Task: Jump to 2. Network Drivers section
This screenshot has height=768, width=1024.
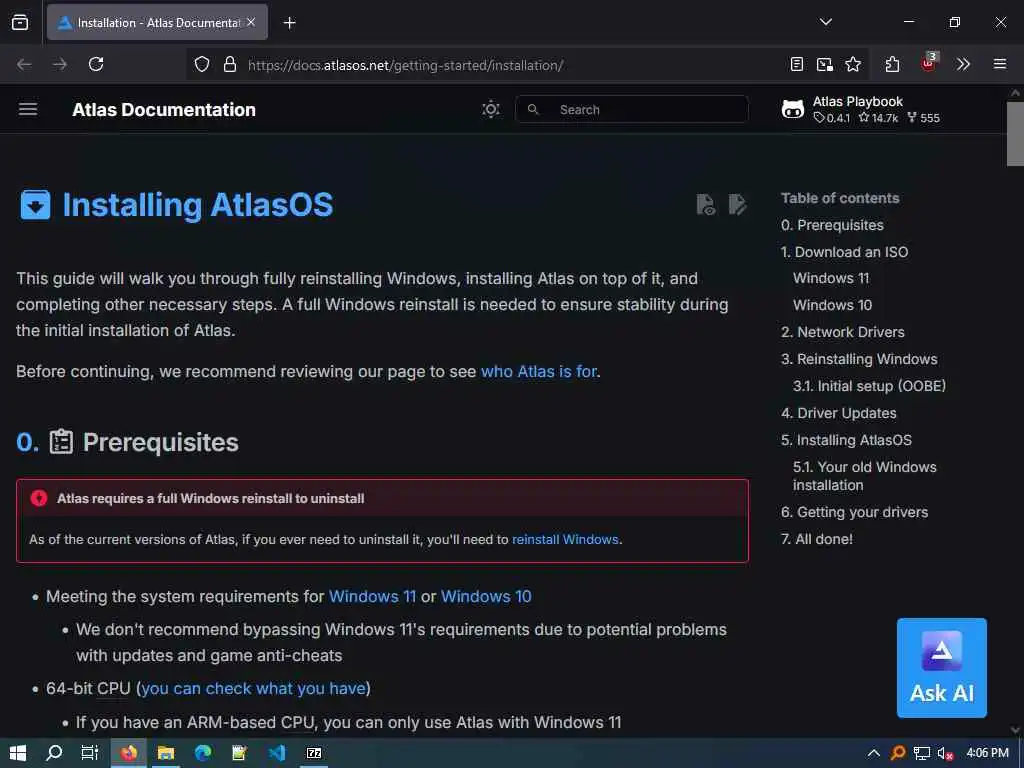Action: pos(842,332)
